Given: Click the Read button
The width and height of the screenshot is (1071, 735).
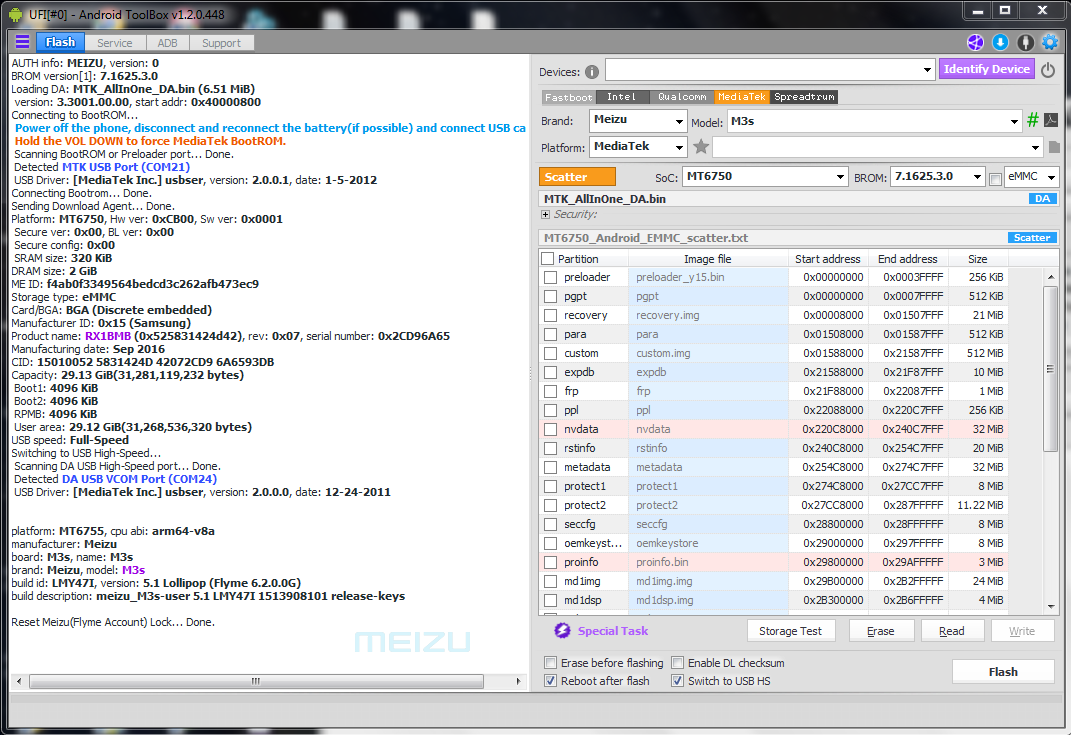Looking at the screenshot, I should [x=951, y=630].
